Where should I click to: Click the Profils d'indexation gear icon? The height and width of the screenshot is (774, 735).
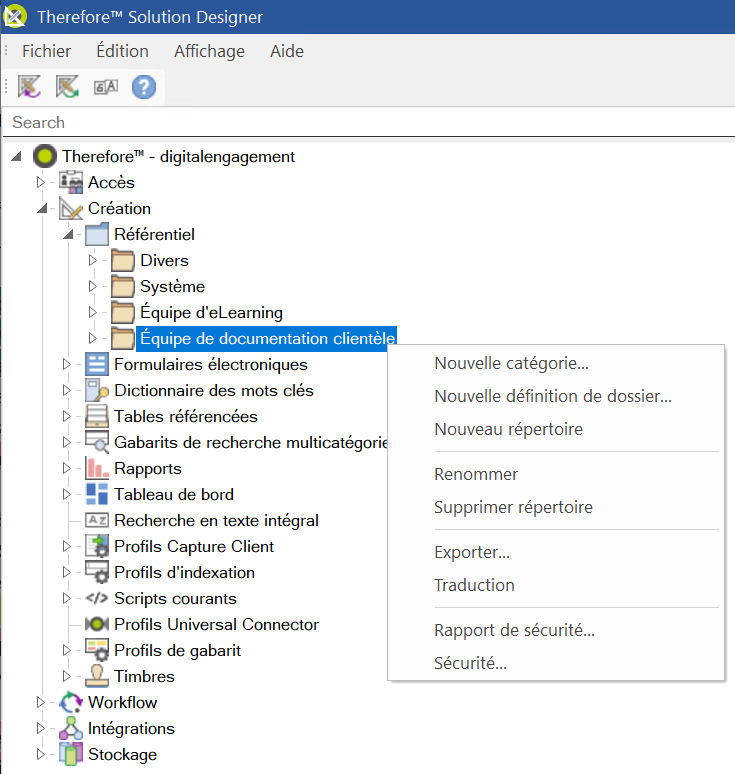click(97, 572)
